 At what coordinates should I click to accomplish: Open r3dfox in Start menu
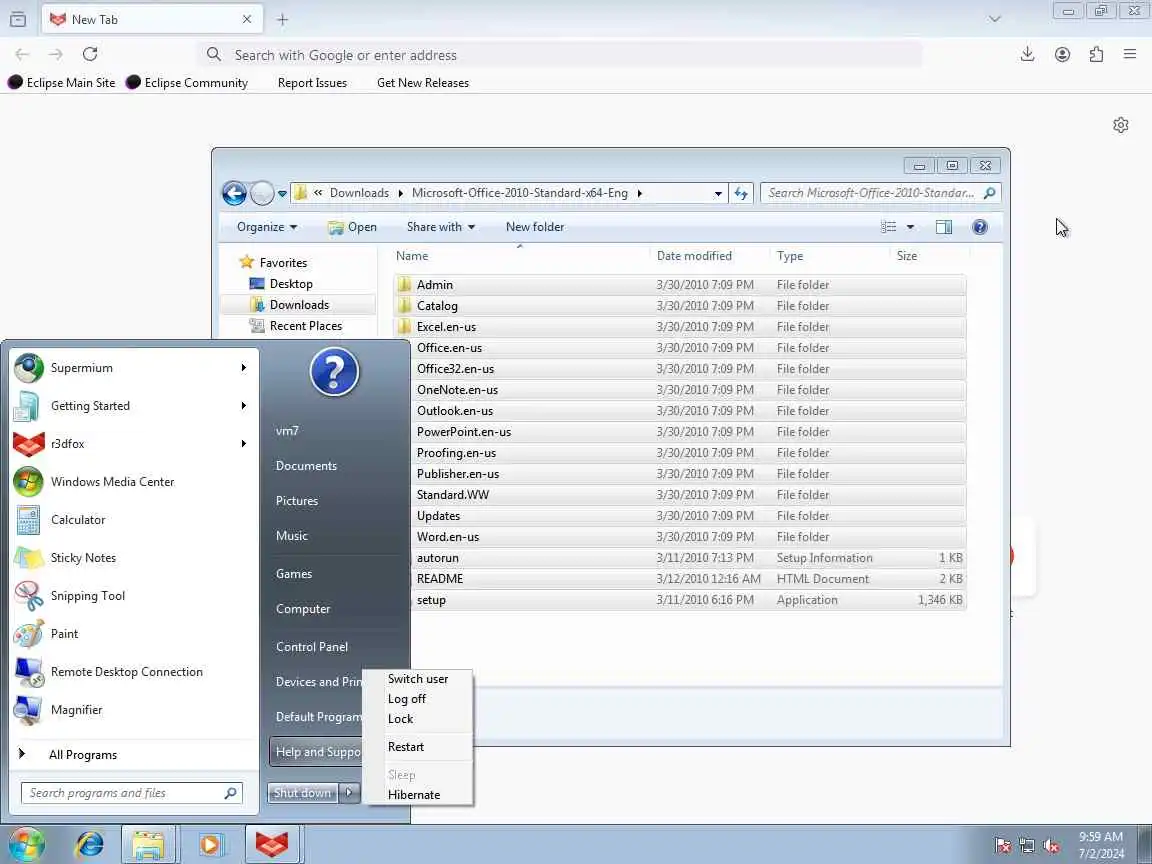134,444
